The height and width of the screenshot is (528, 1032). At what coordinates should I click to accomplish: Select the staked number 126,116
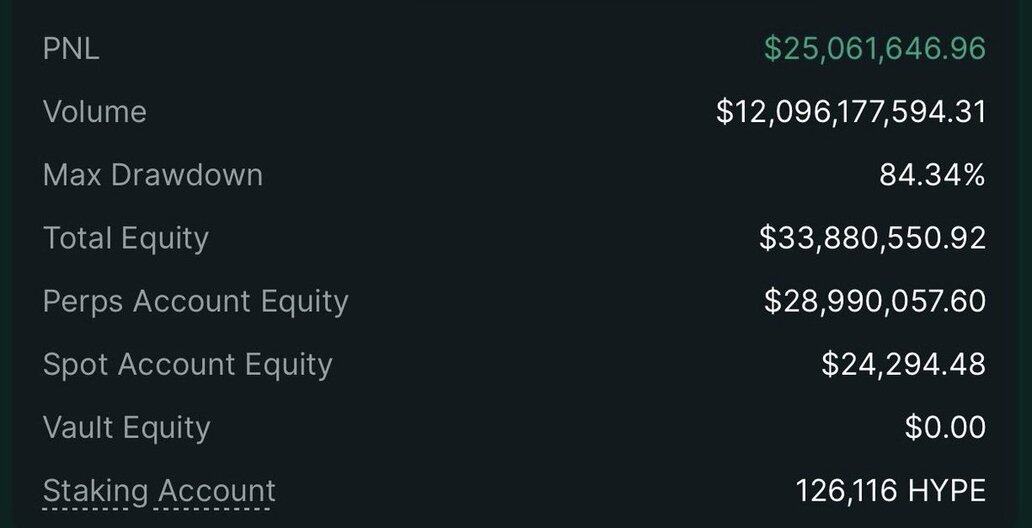pos(847,491)
